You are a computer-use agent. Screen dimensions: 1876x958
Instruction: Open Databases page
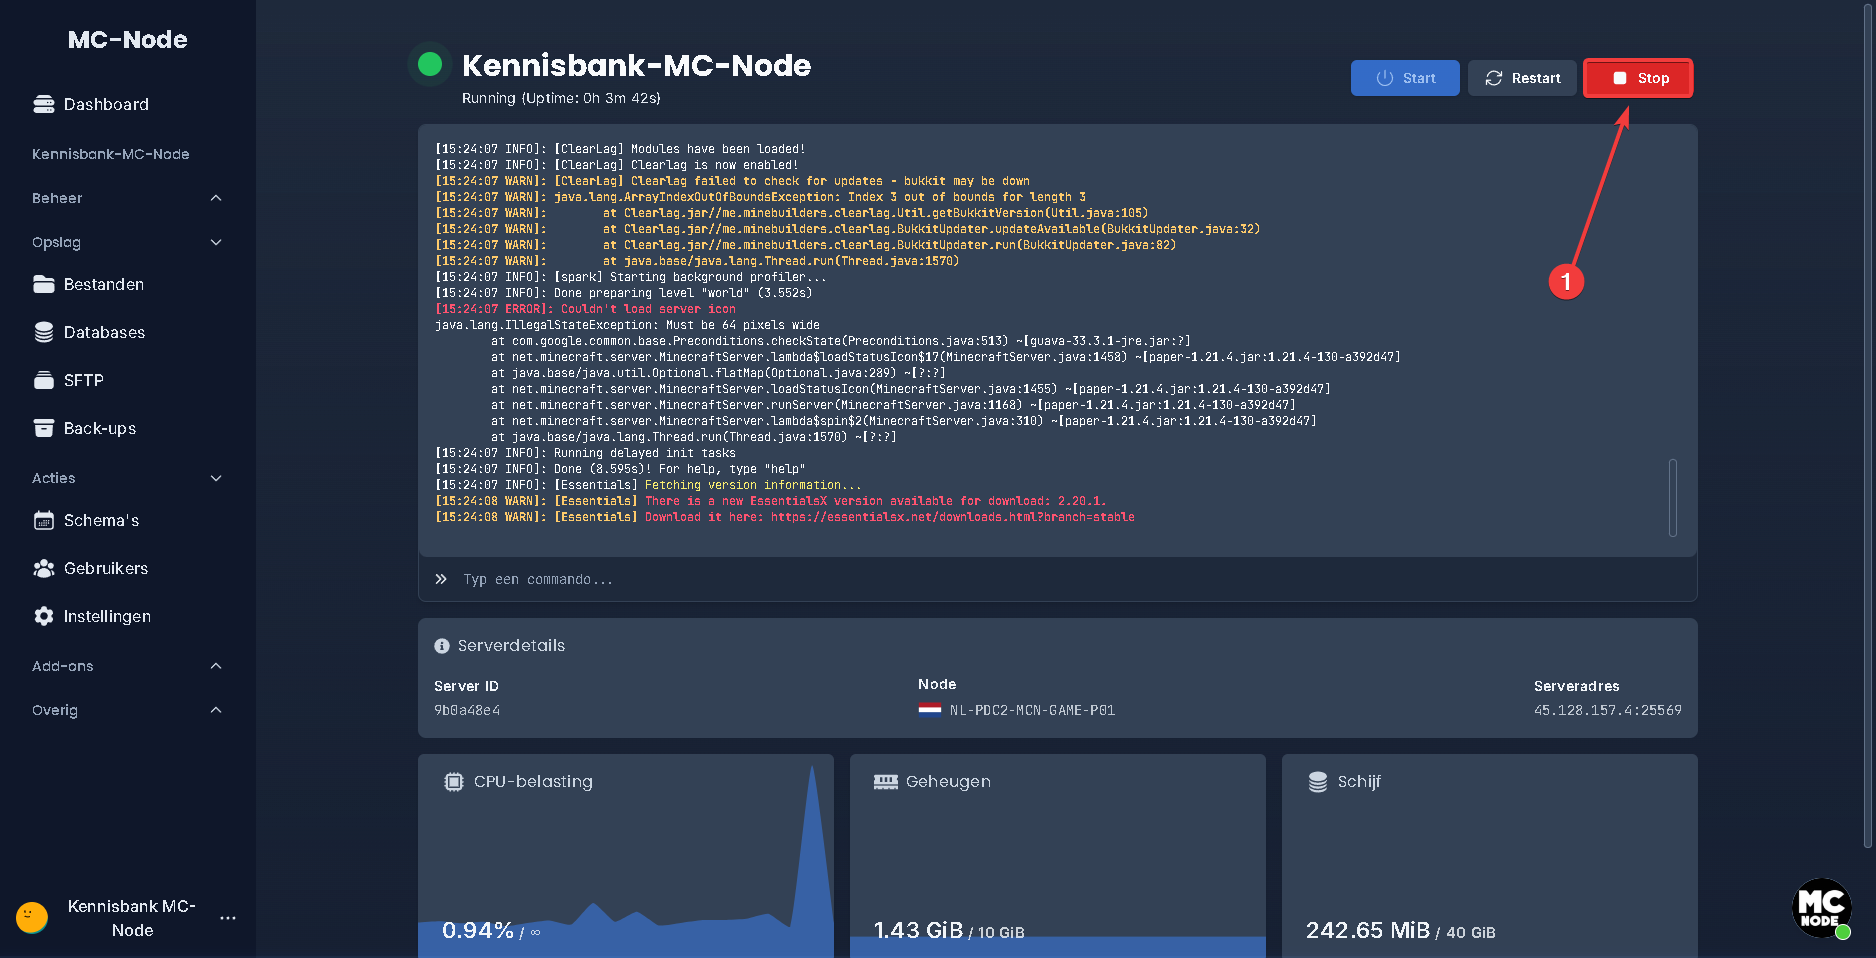[x=128, y=332]
